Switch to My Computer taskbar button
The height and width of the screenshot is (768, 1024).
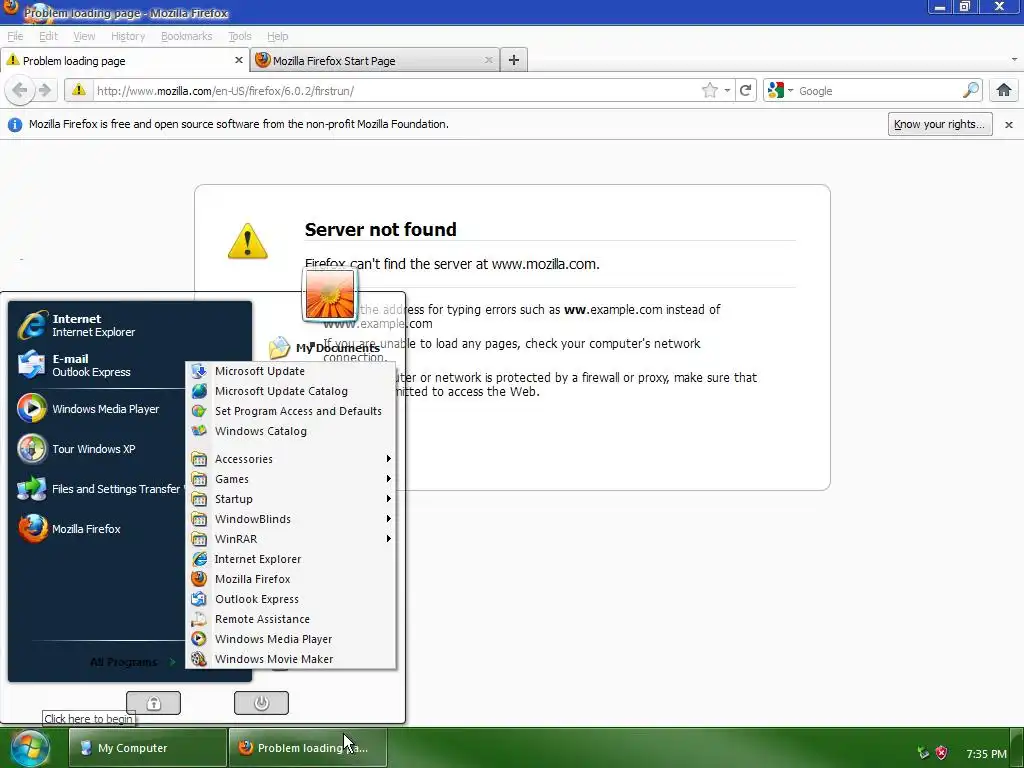pos(148,748)
